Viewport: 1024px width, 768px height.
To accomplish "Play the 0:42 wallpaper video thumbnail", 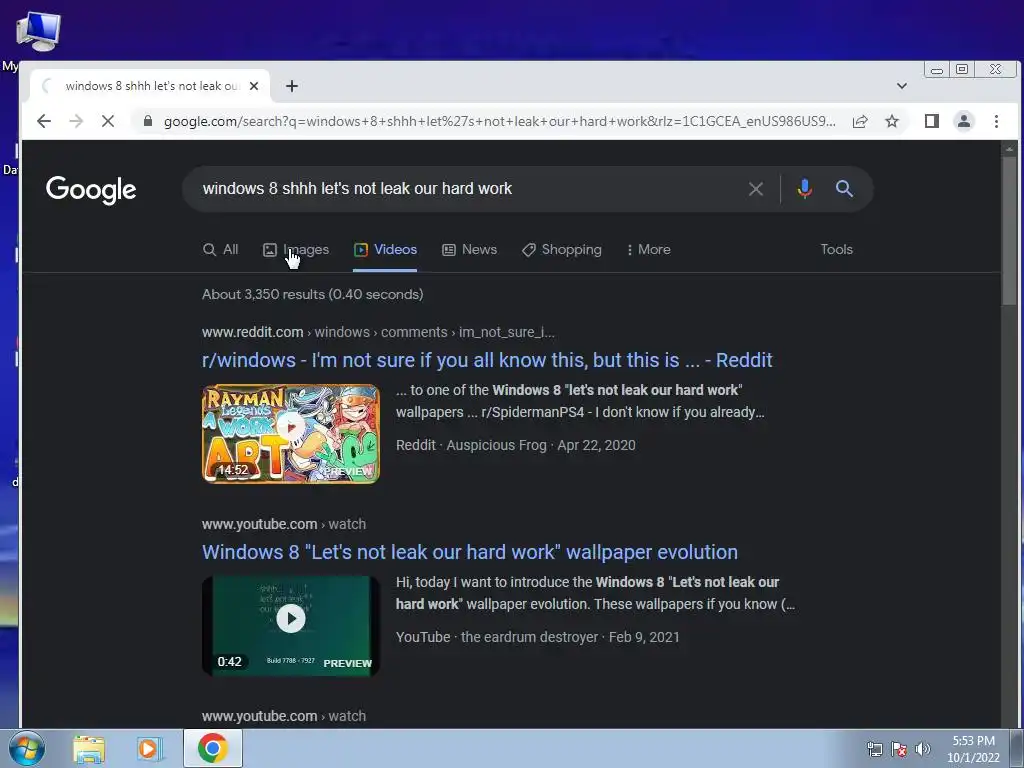I will pos(291,626).
